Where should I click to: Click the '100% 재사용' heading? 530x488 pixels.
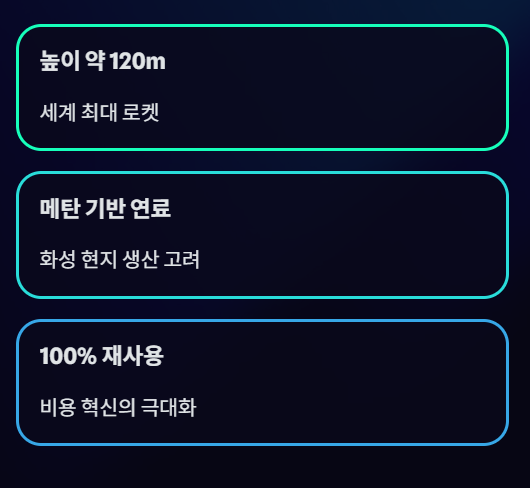(102, 356)
